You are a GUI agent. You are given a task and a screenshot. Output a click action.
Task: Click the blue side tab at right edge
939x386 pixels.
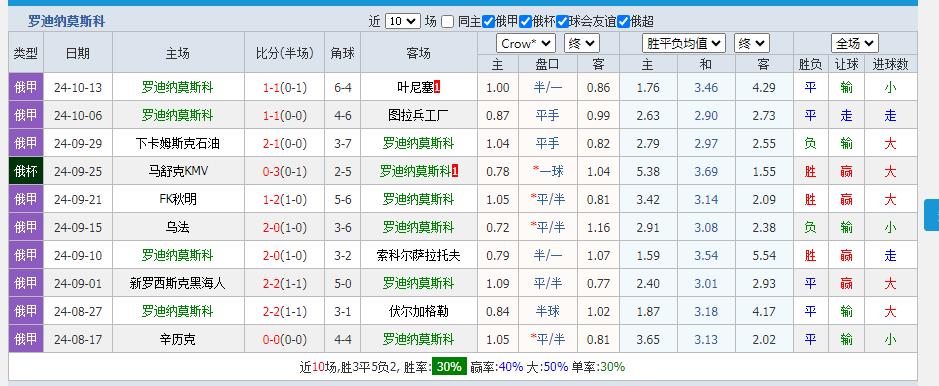[x=931, y=215]
